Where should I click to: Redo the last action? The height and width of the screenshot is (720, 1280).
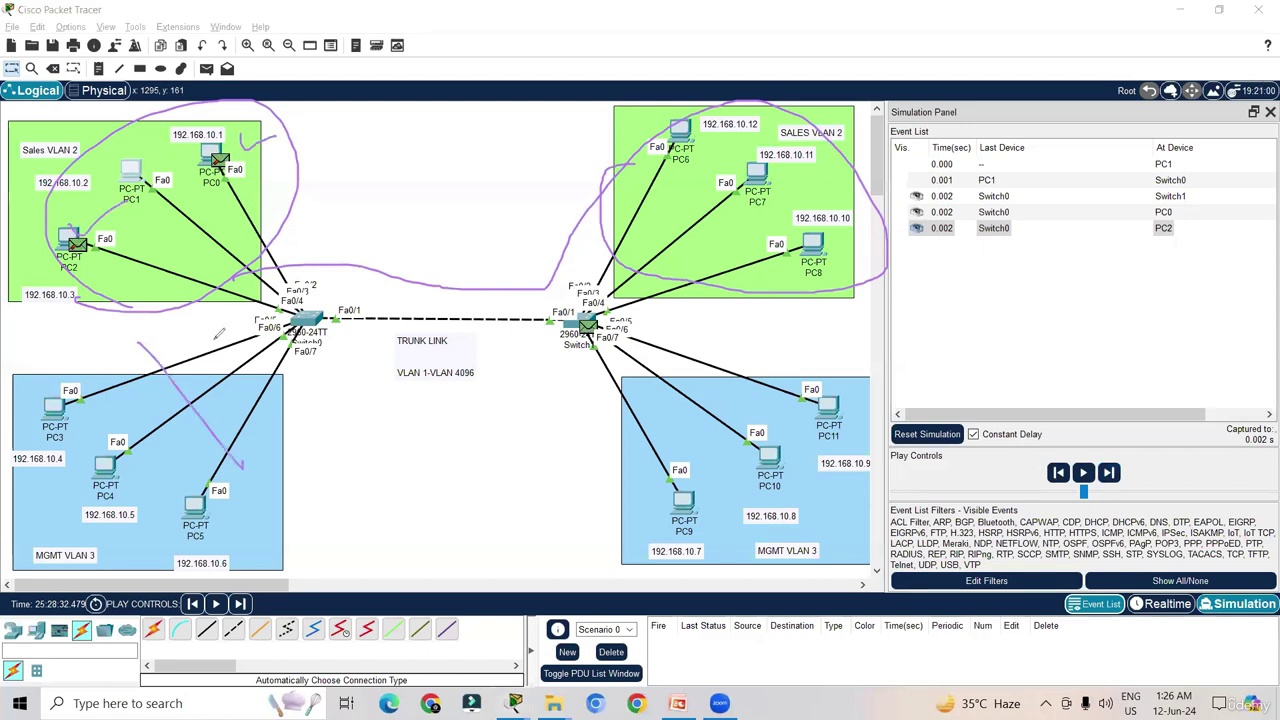click(222, 45)
